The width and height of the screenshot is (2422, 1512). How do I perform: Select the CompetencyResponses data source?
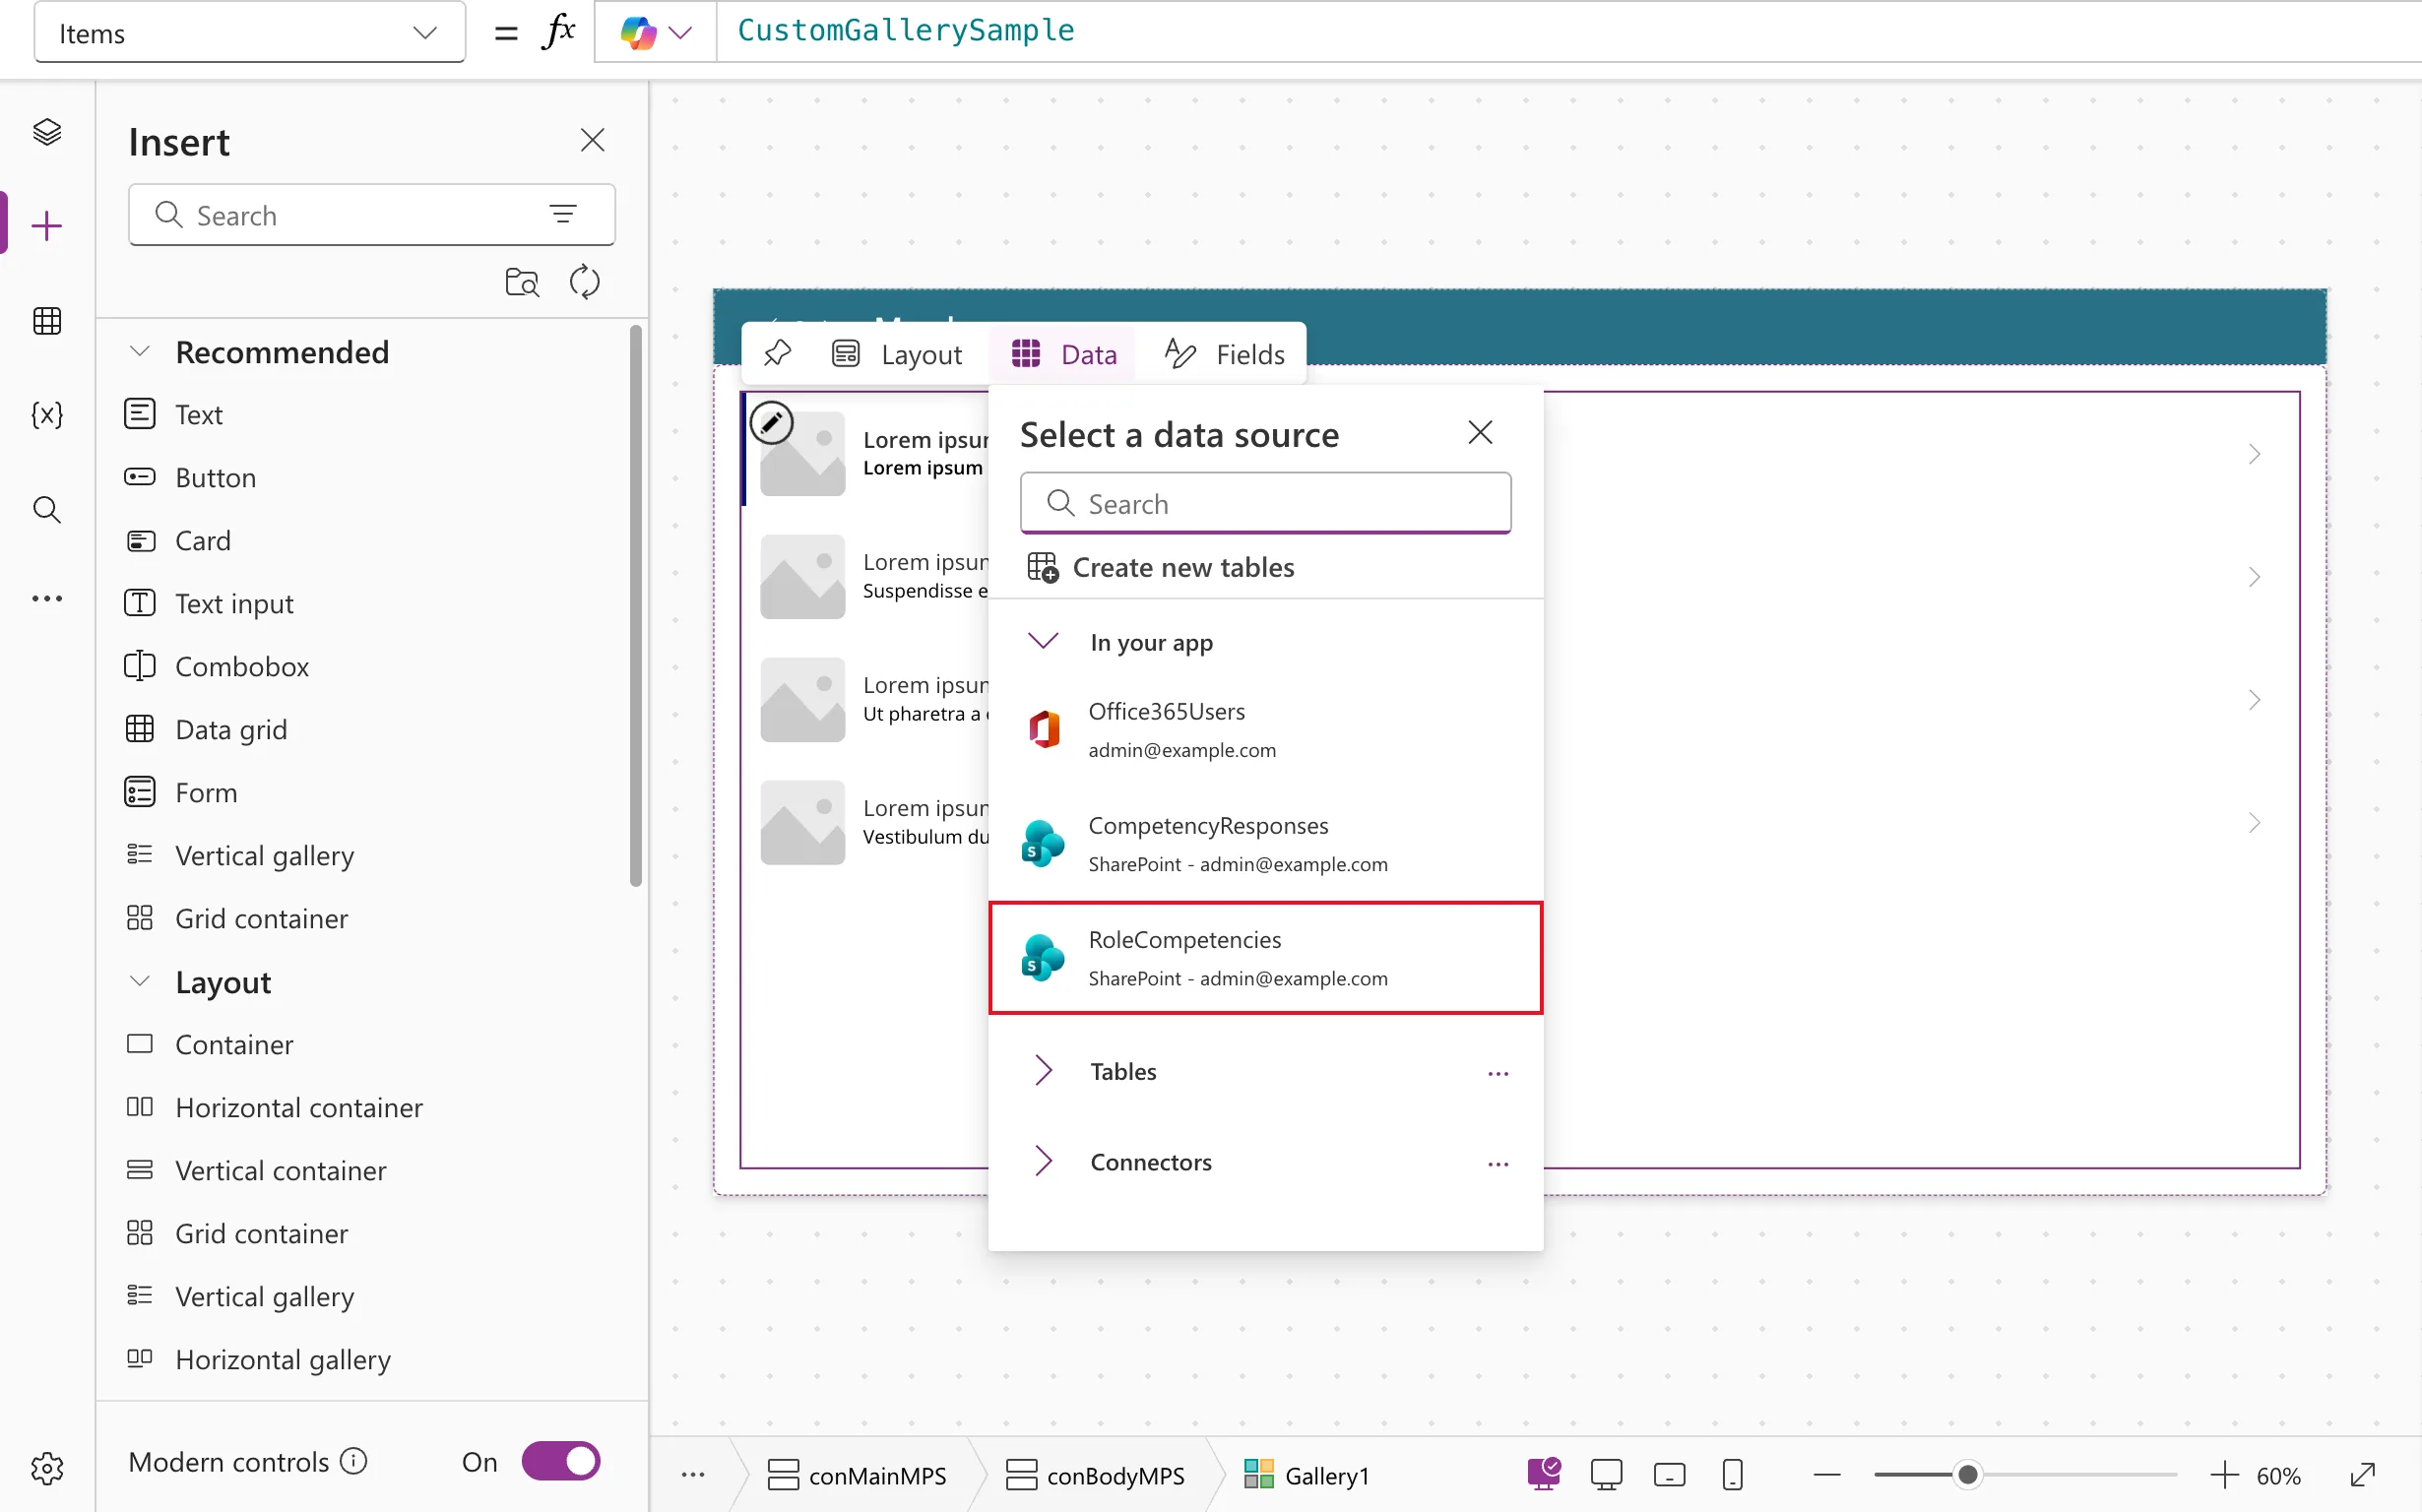tap(1265, 843)
